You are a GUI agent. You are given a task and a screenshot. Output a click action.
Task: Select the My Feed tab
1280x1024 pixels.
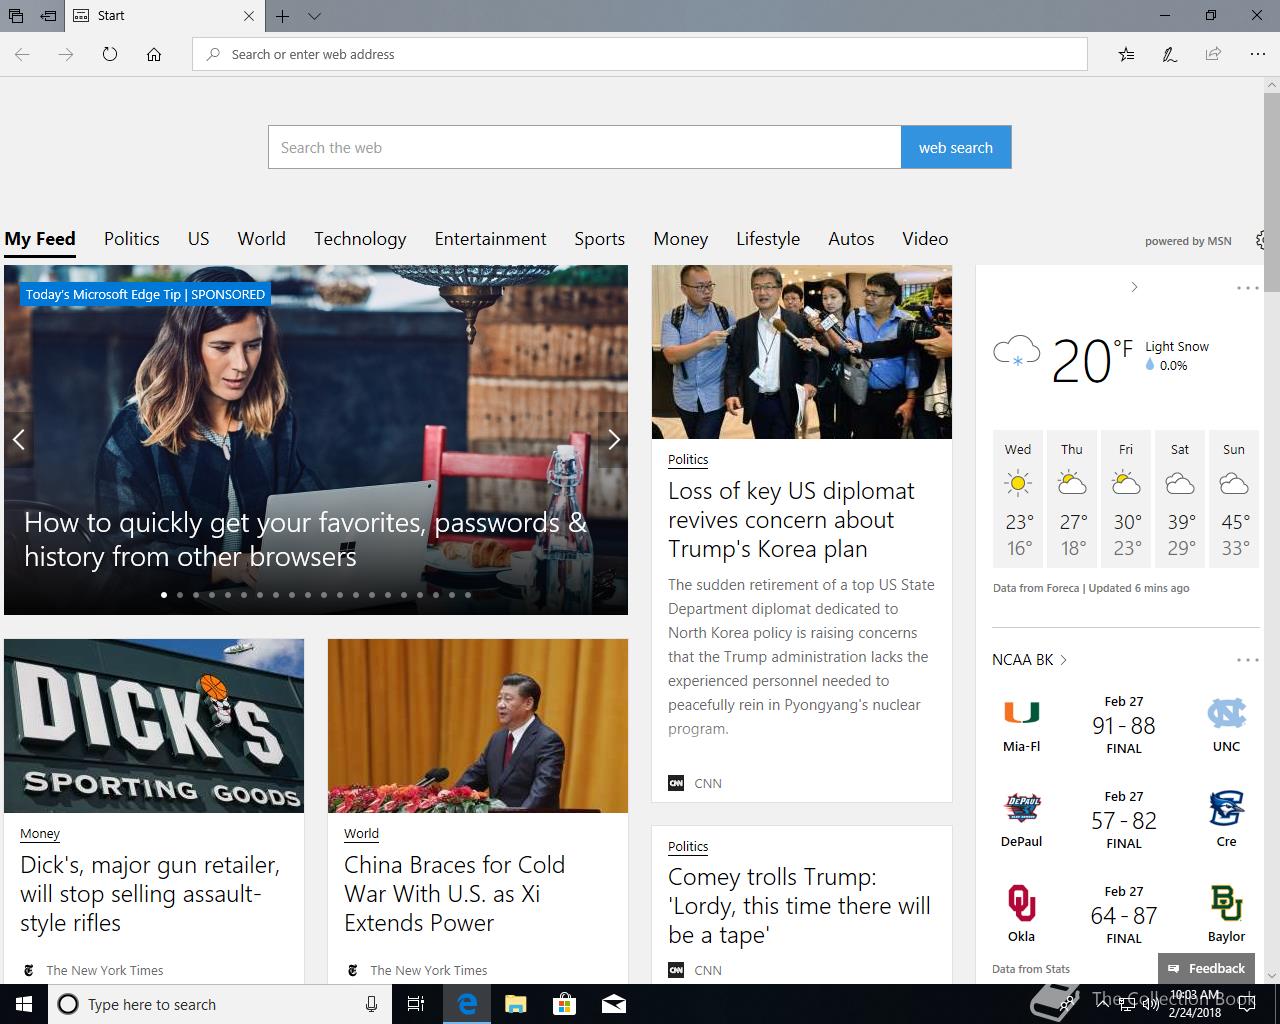[x=40, y=239]
